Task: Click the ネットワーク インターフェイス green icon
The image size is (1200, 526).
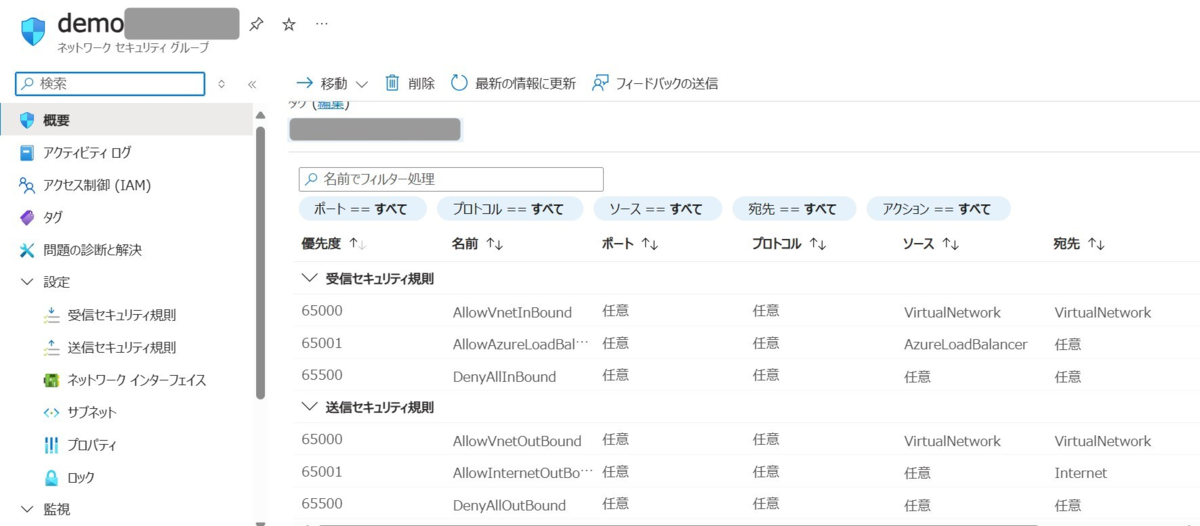Action: click(x=52, y=380)
